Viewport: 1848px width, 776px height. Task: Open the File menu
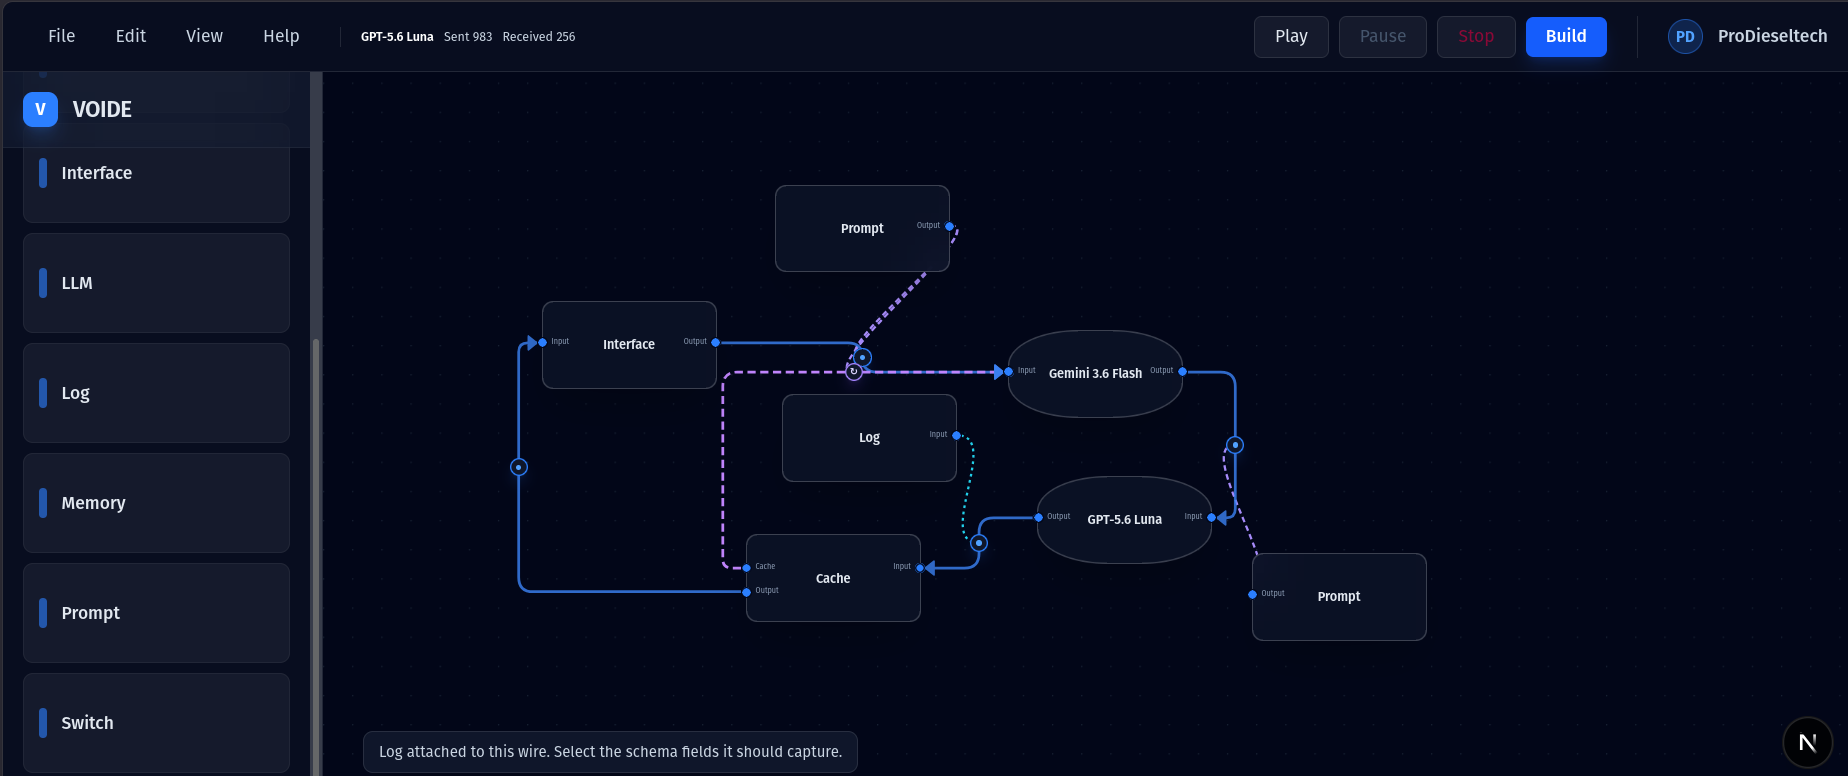click(x=61, y=36)
